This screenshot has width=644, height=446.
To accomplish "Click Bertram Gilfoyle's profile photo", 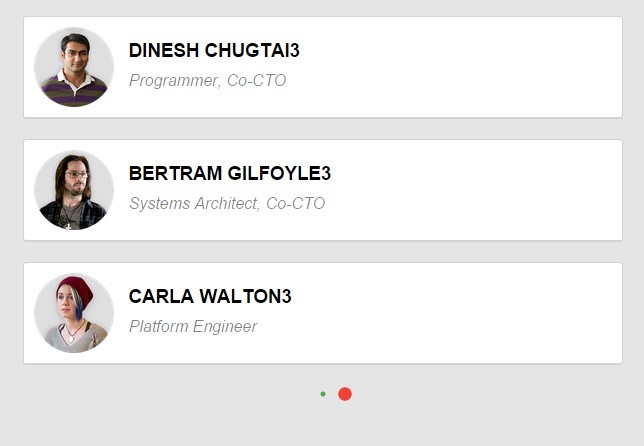I will pyautogui.click(x=74, y=190).
